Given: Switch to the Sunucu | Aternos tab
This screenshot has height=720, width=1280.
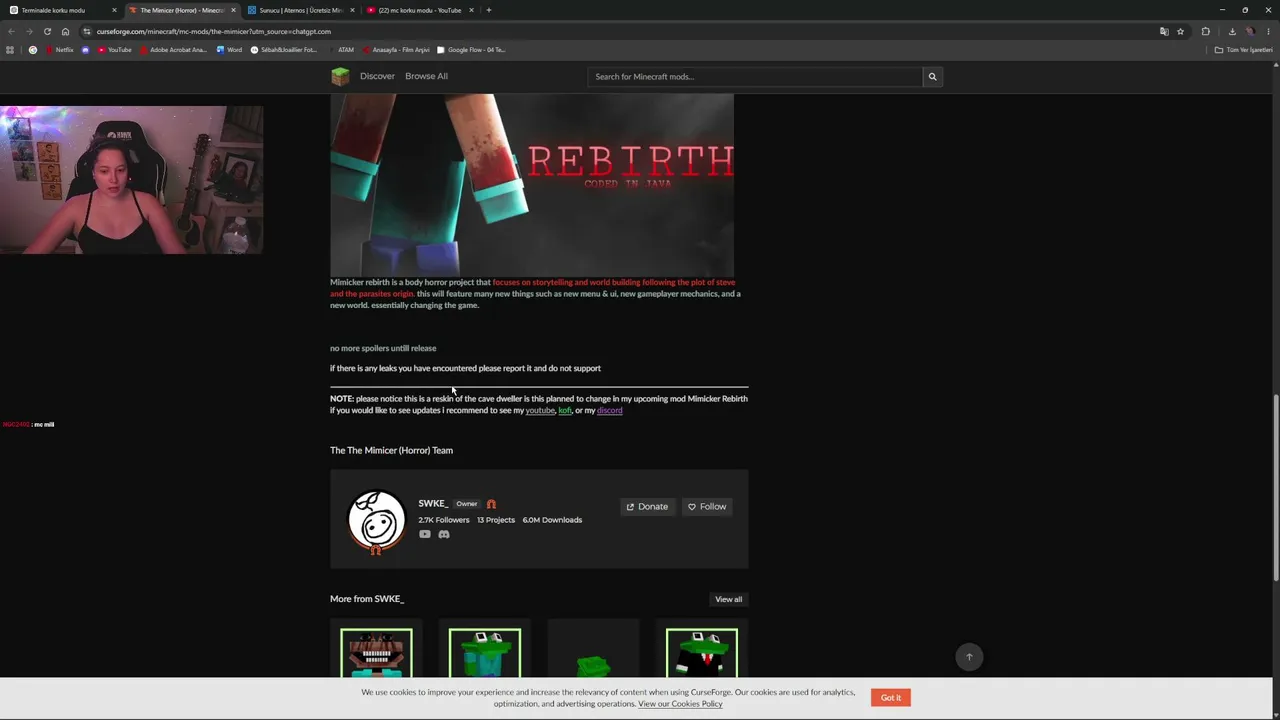Looking at the screenshot, I should [x=300, y=10].
